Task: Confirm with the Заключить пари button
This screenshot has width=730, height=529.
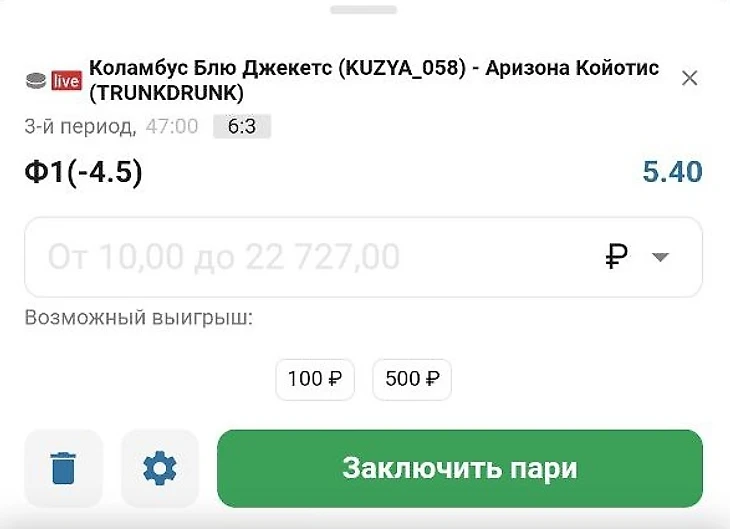Action: 460,468
